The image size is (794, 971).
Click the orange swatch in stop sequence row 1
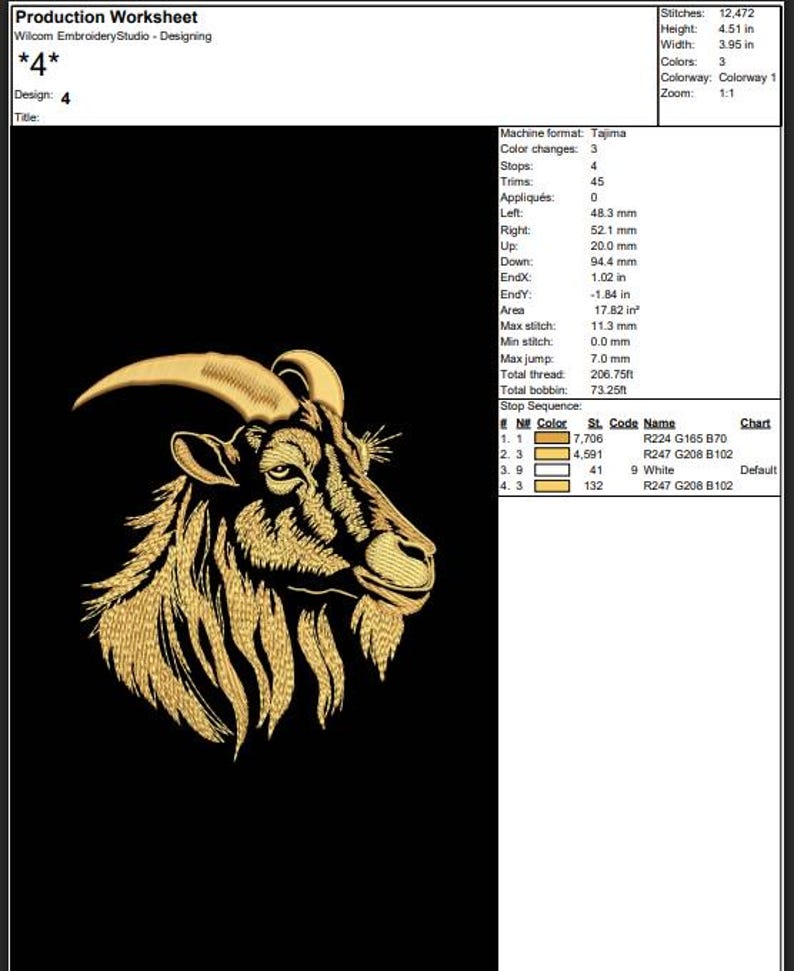(x=551, y=438)
